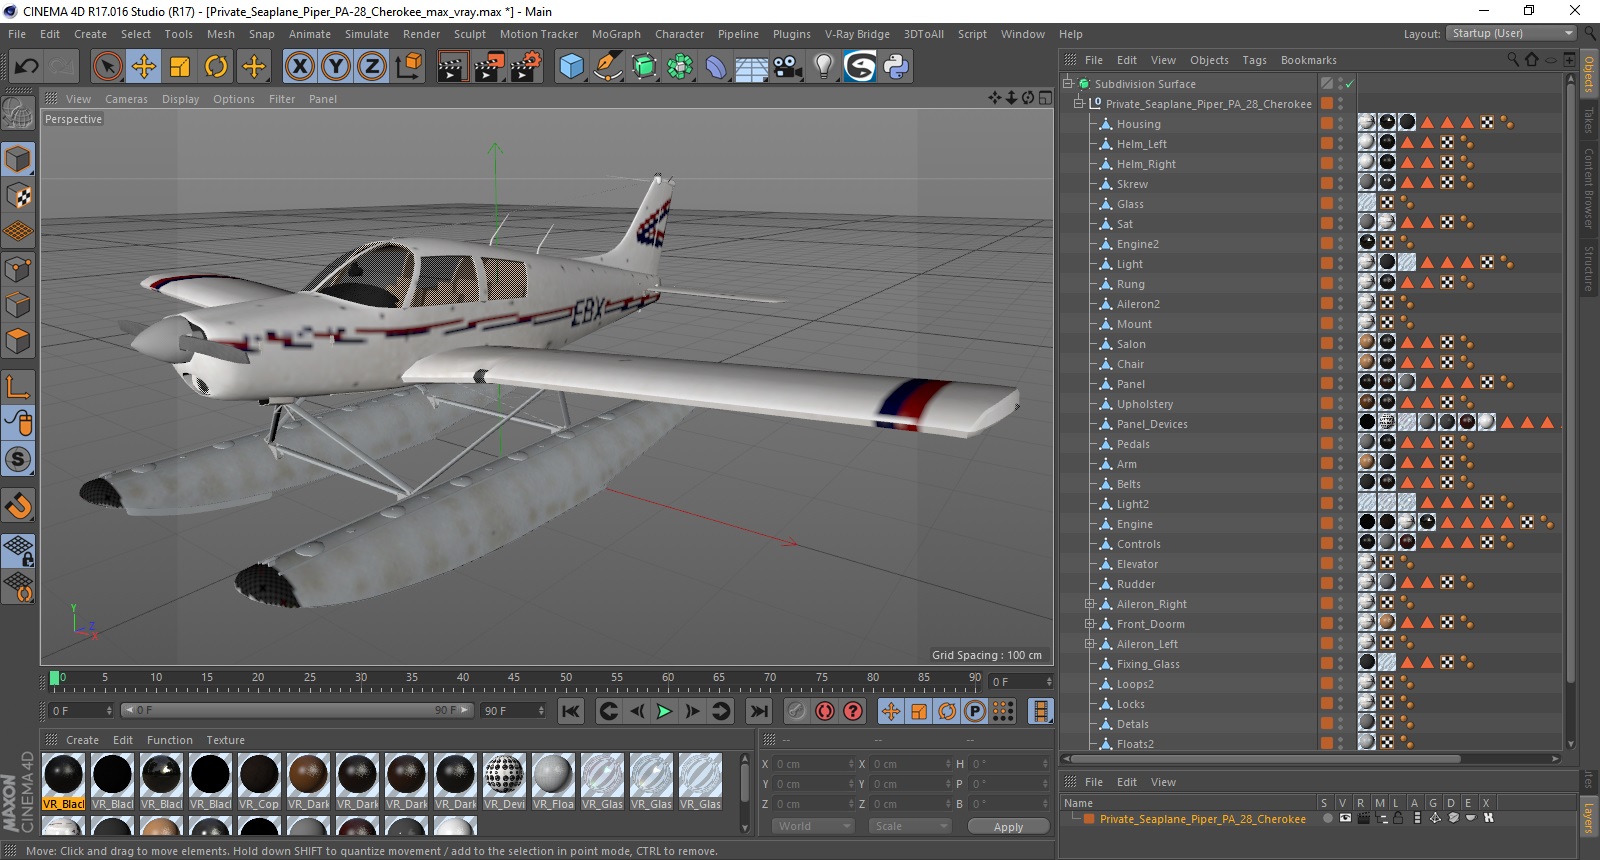Add a Light object
The width and height of the screenshot is (1600, 860).
click(x=823, y=67)
